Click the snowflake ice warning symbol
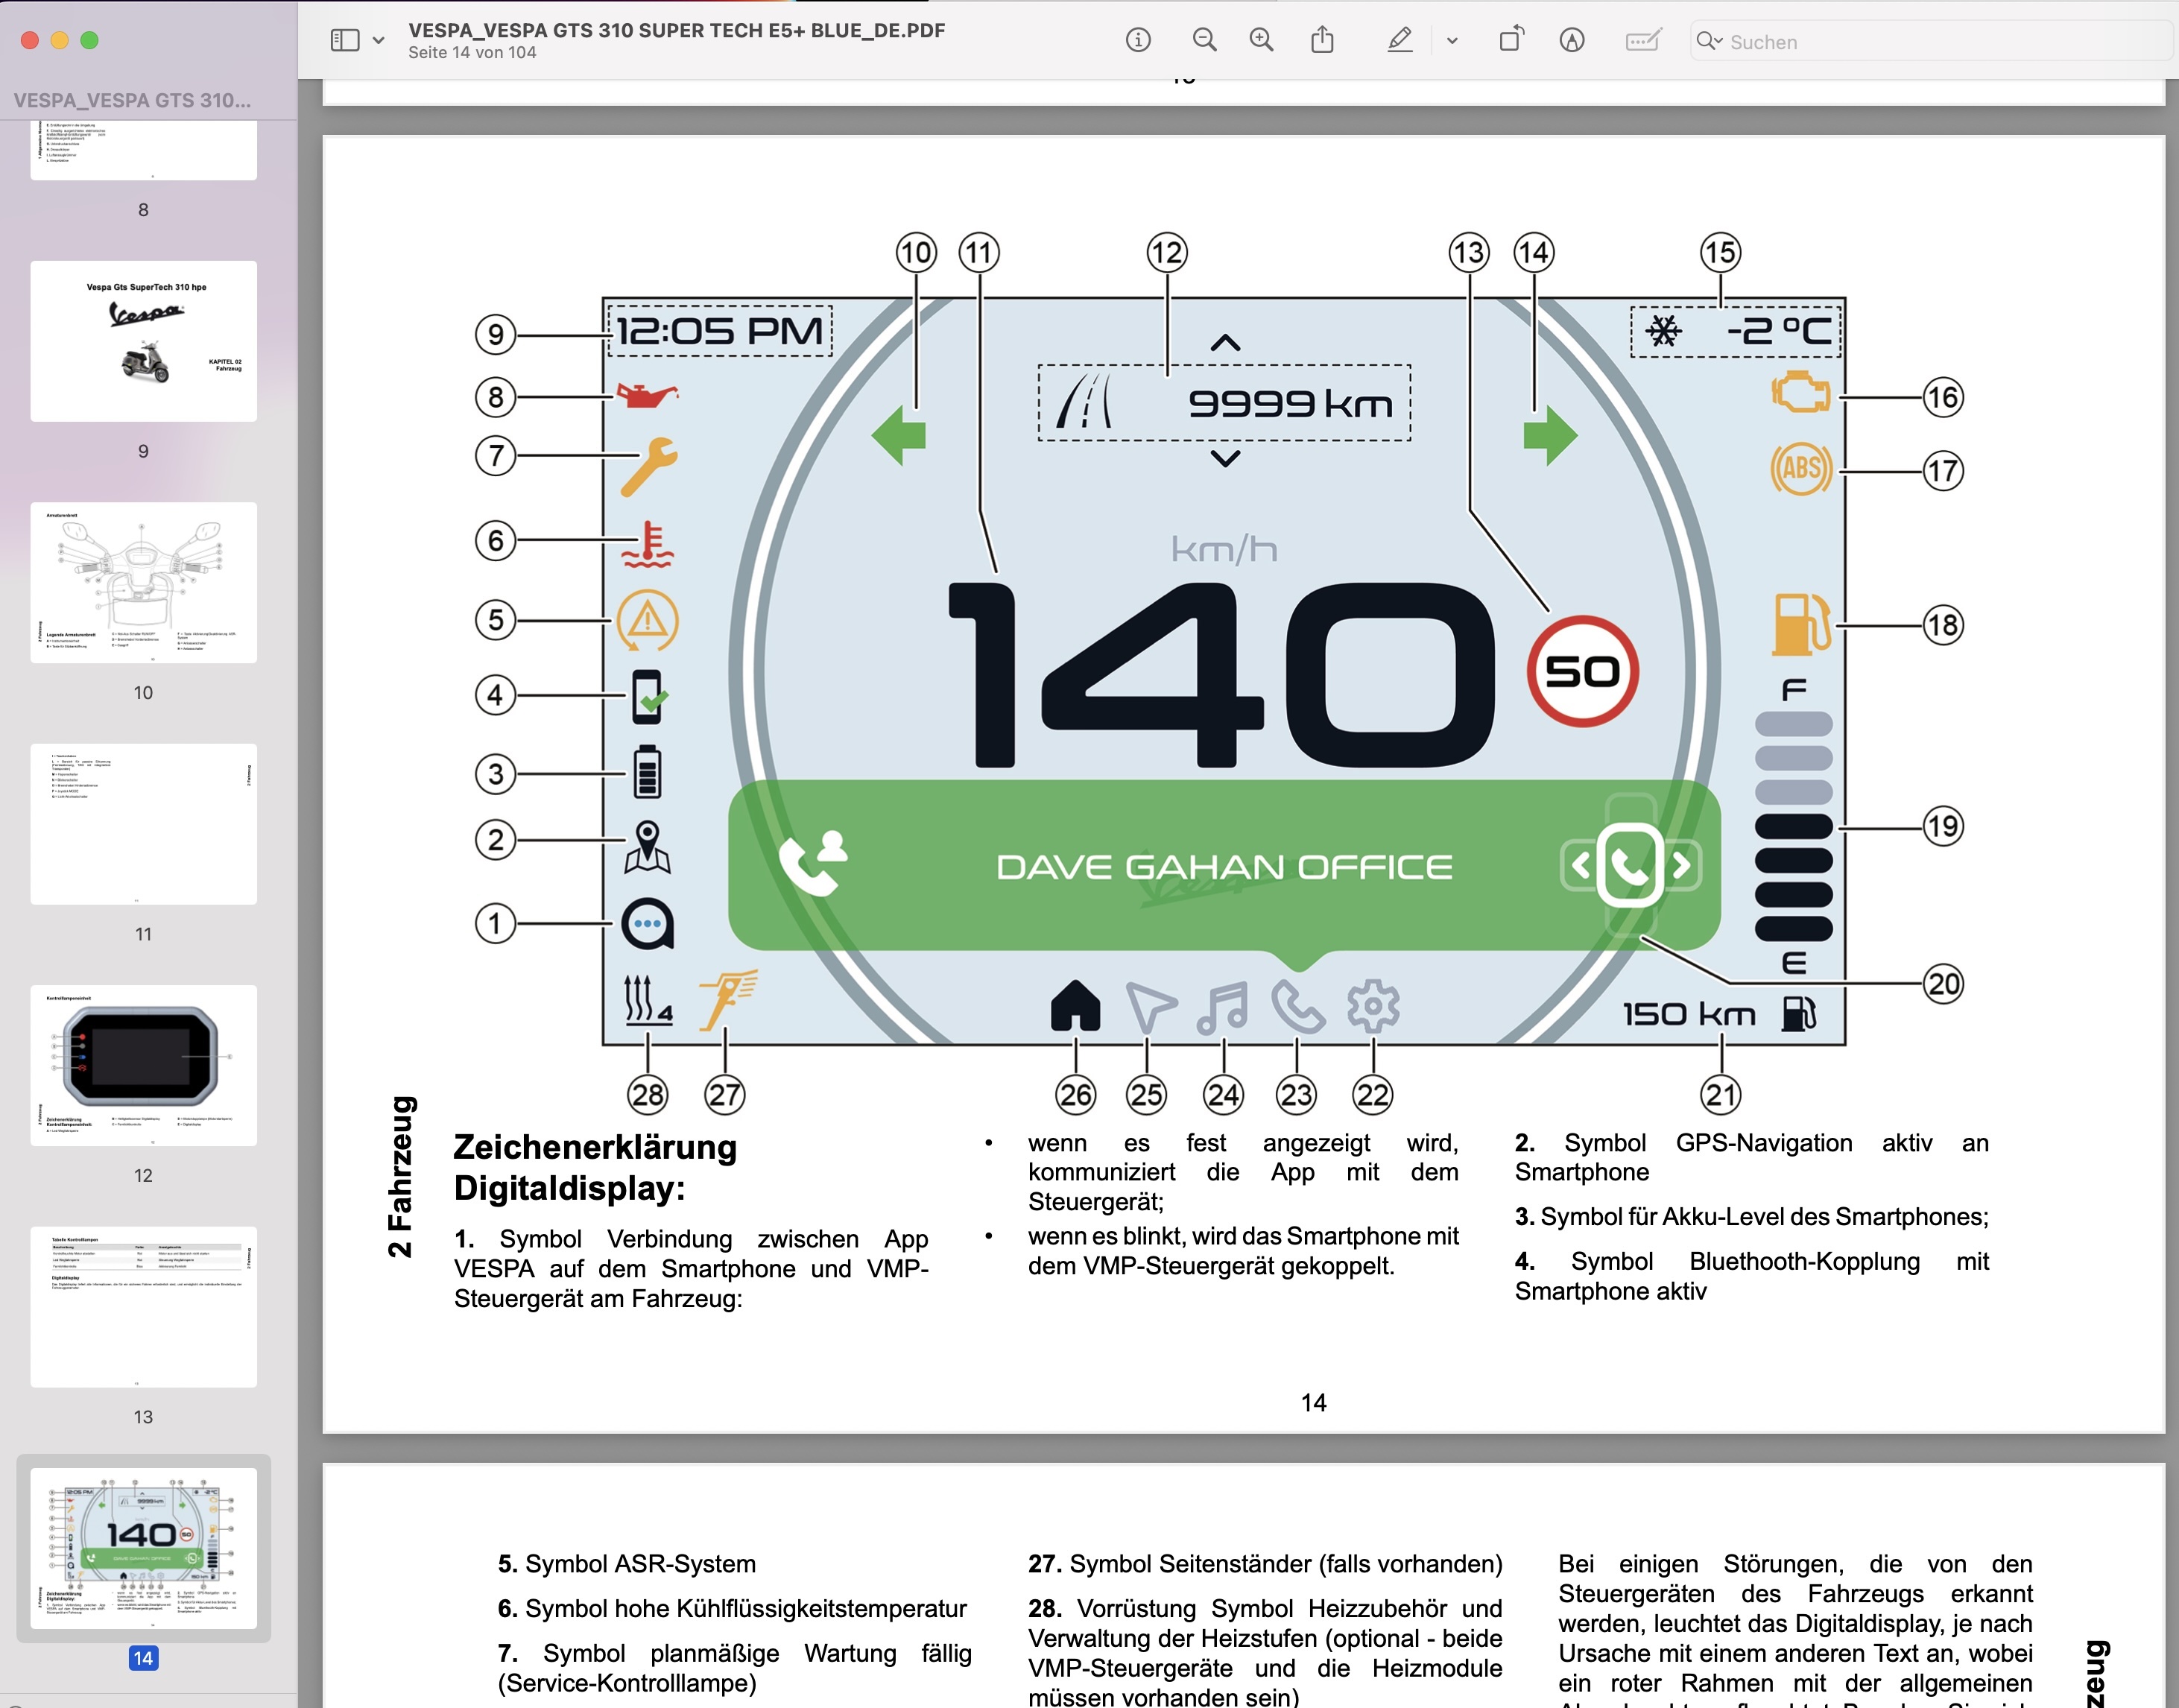The image size is (2179, 1708). point(1665,331)
